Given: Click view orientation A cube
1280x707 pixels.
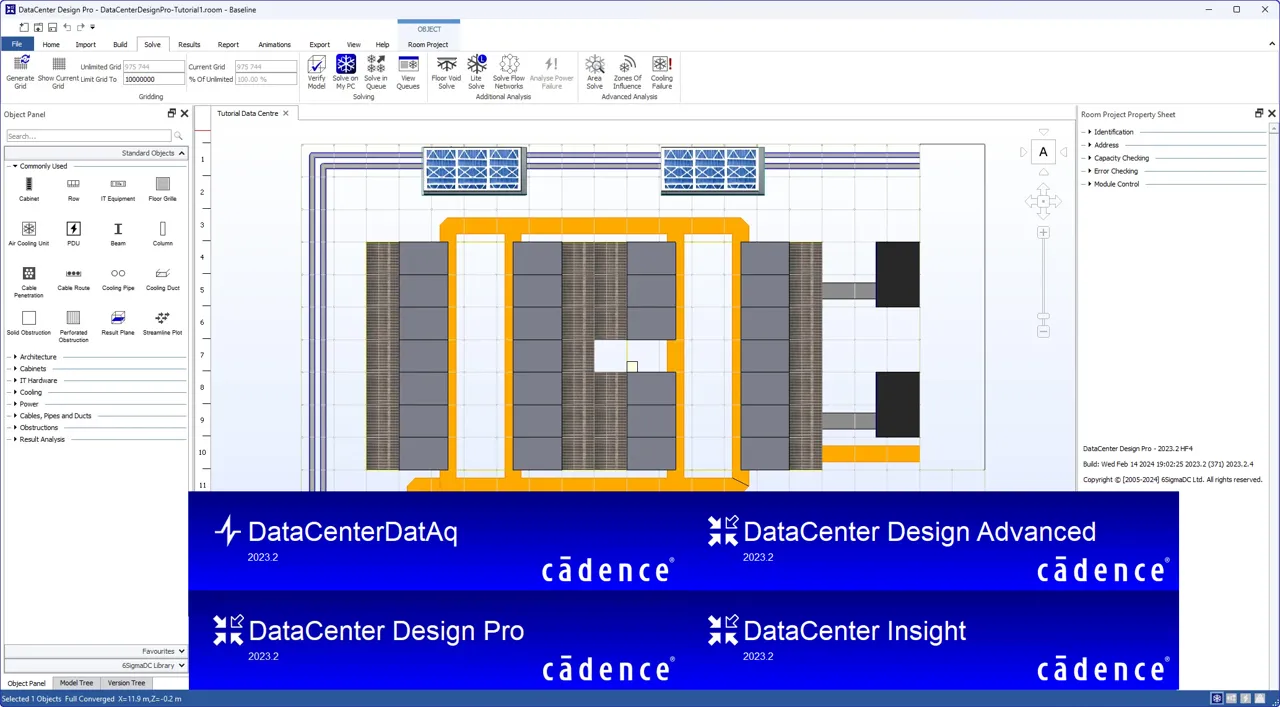Looking at the screenshot, I should [x=1043, y=152].
